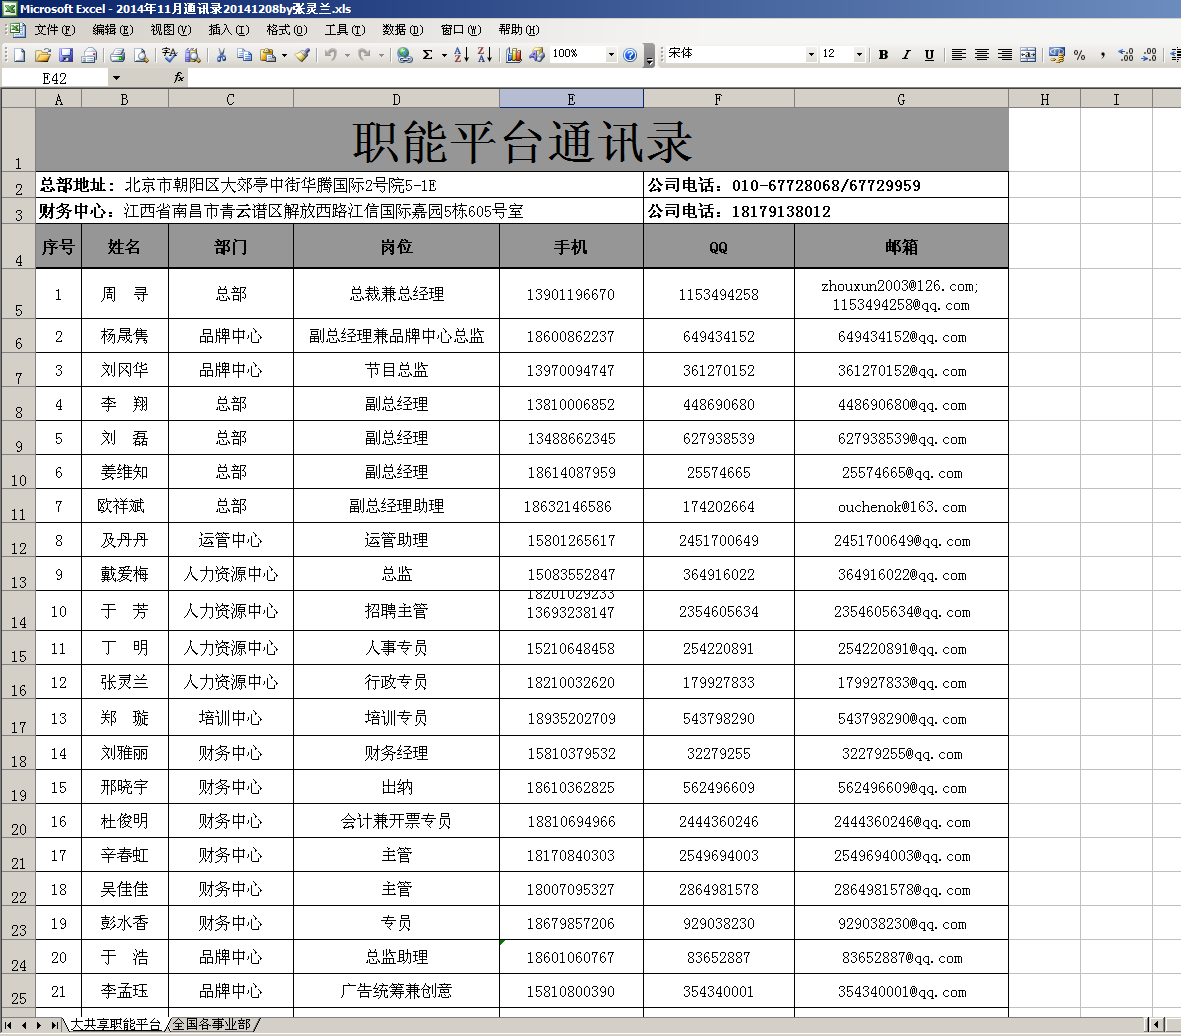Open the paste options arrow
The width and height of the screenshot is (1181, 1036).
(x=284, y=54)
